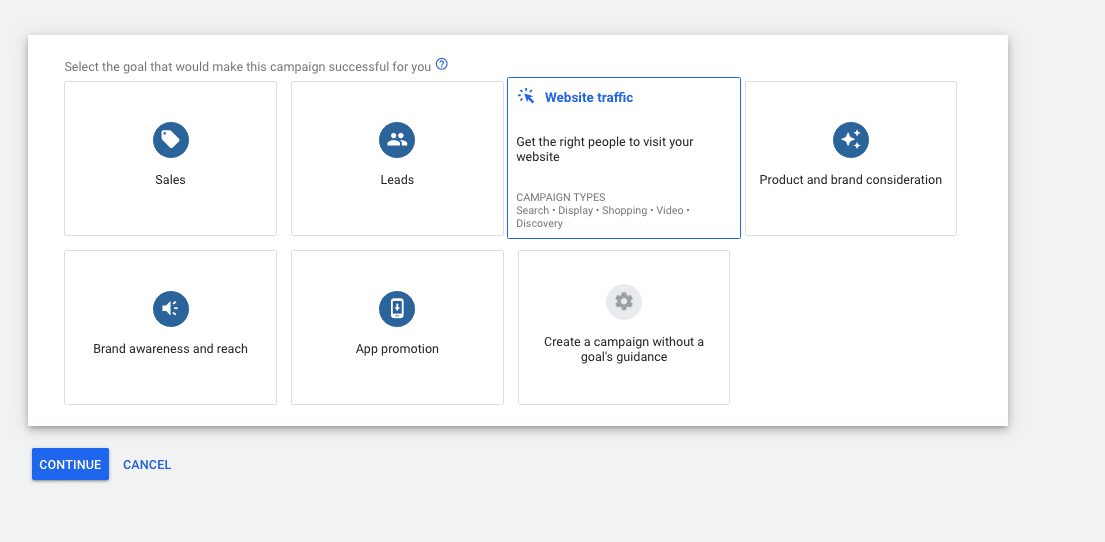Screen dimensions: 1105x542
Task: Choose the Brand awareness and reach label
Action: point(171,349)
